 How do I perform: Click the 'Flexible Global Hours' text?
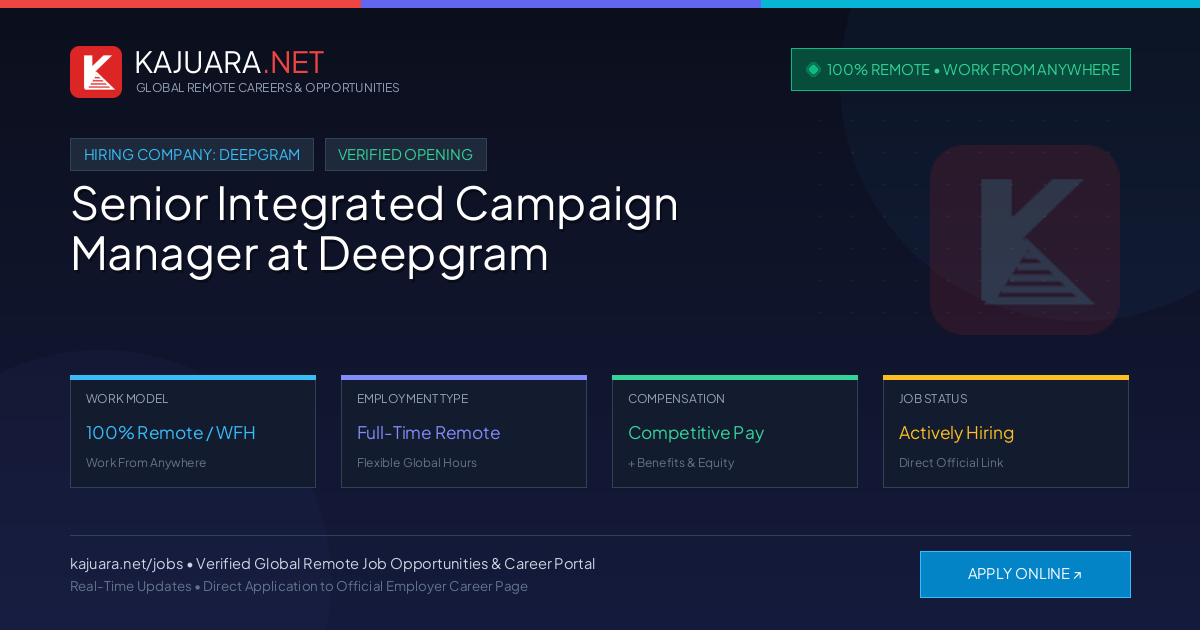tap(417, 463)
